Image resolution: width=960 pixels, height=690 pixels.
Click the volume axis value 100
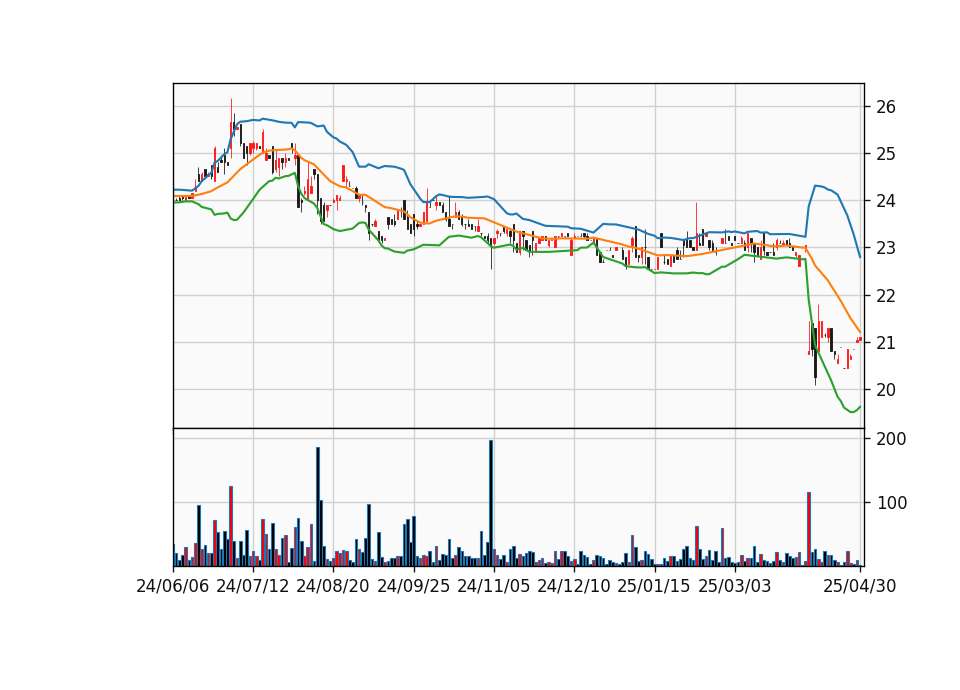click(x=891, y=503)
